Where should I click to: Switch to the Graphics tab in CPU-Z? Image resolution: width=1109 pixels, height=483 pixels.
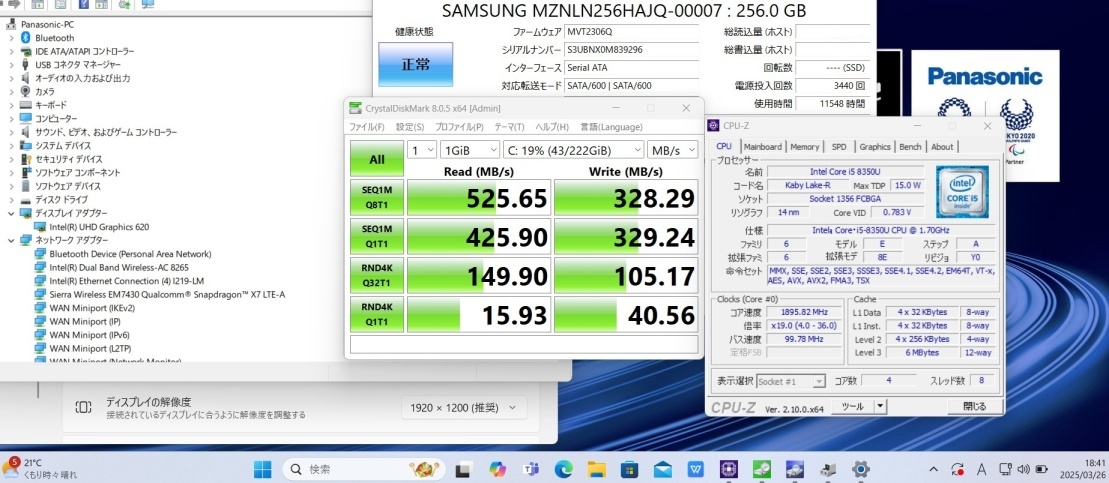875,146
